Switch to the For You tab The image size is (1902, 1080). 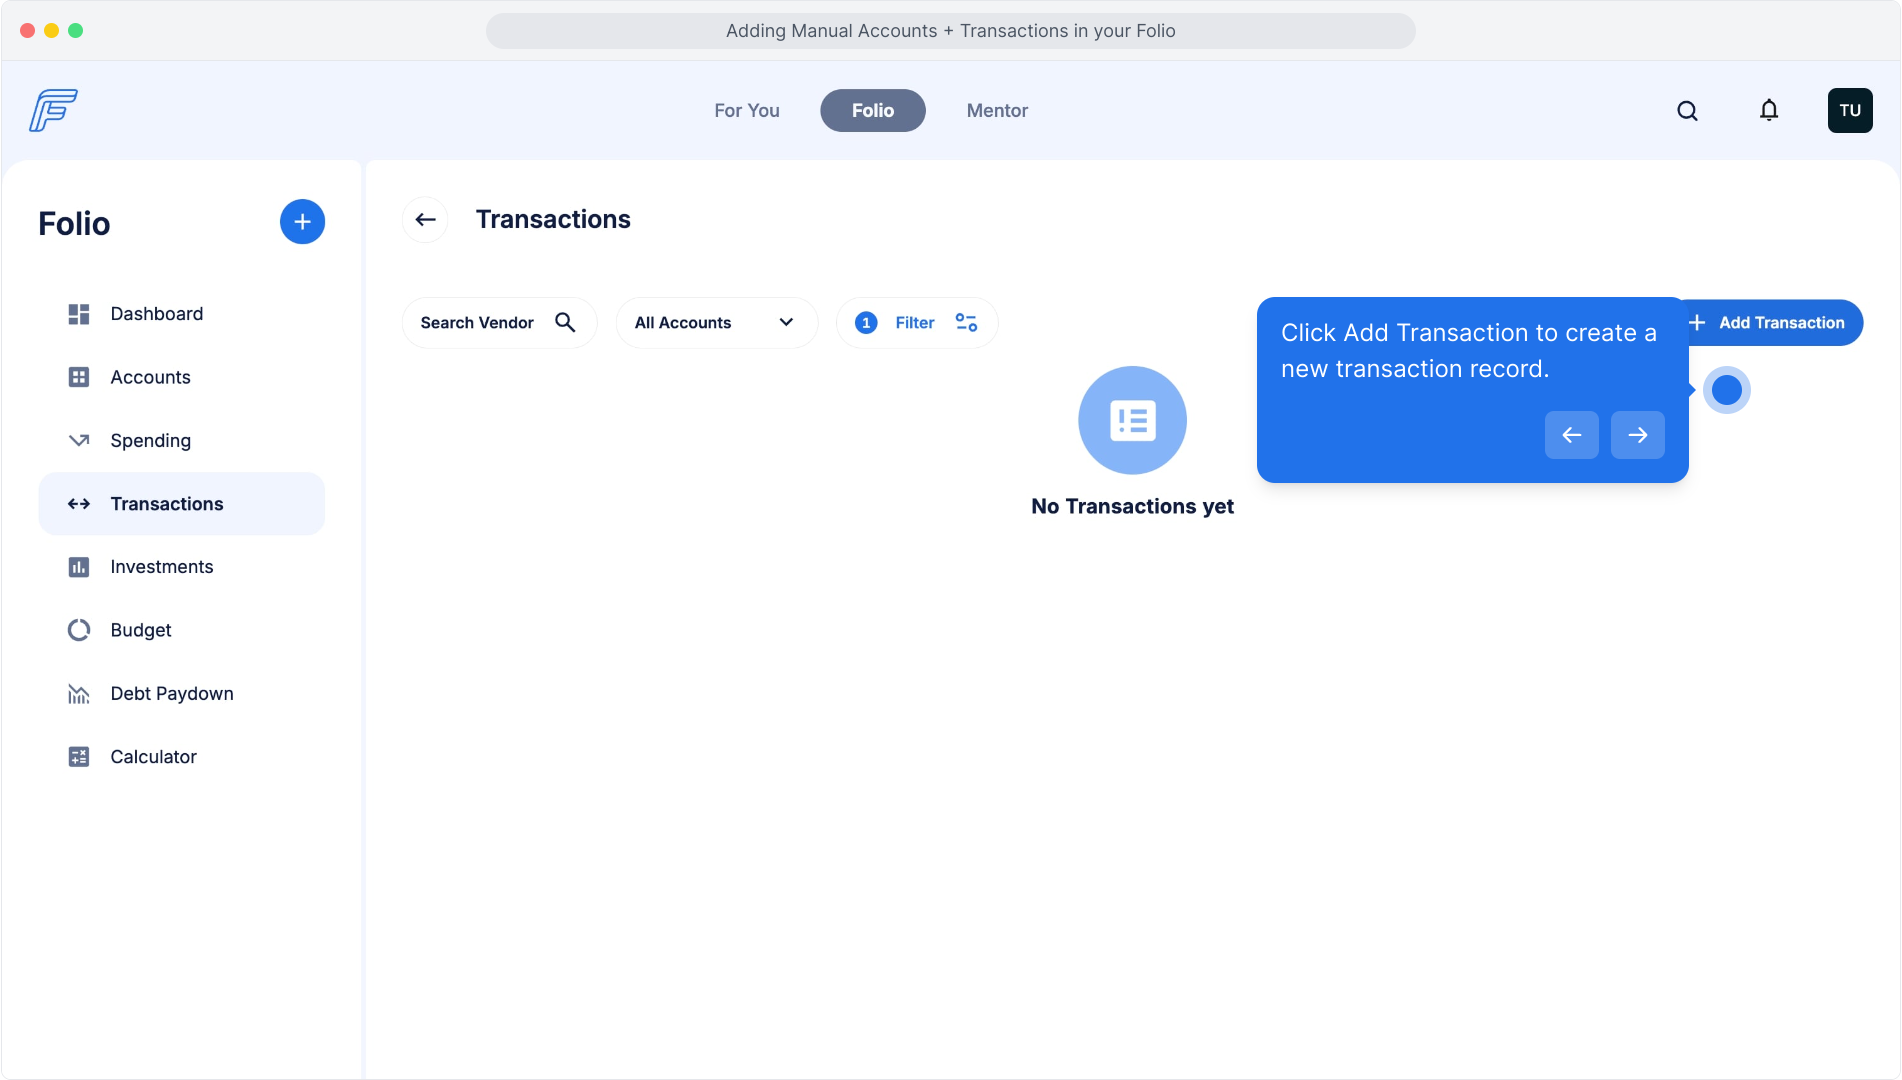click(746, 111)
